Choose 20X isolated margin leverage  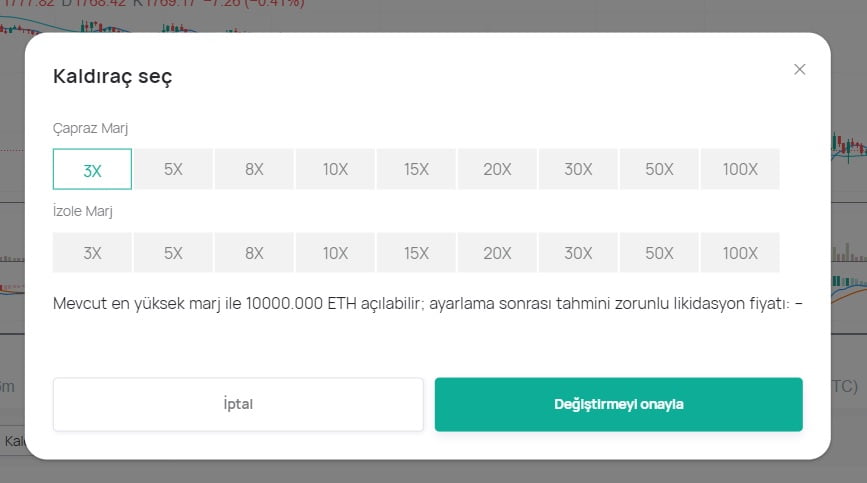(497, 253)
